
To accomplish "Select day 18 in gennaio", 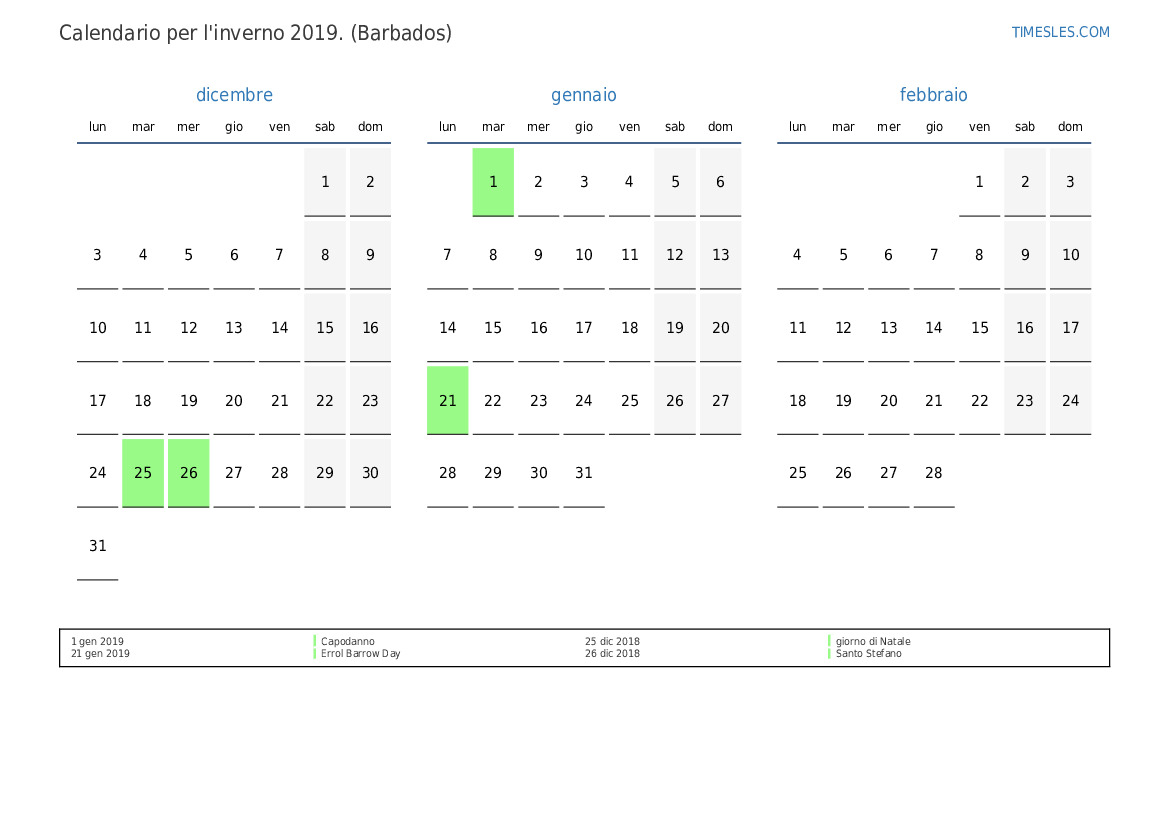I will pyautogui.click(x=629, y=328).
